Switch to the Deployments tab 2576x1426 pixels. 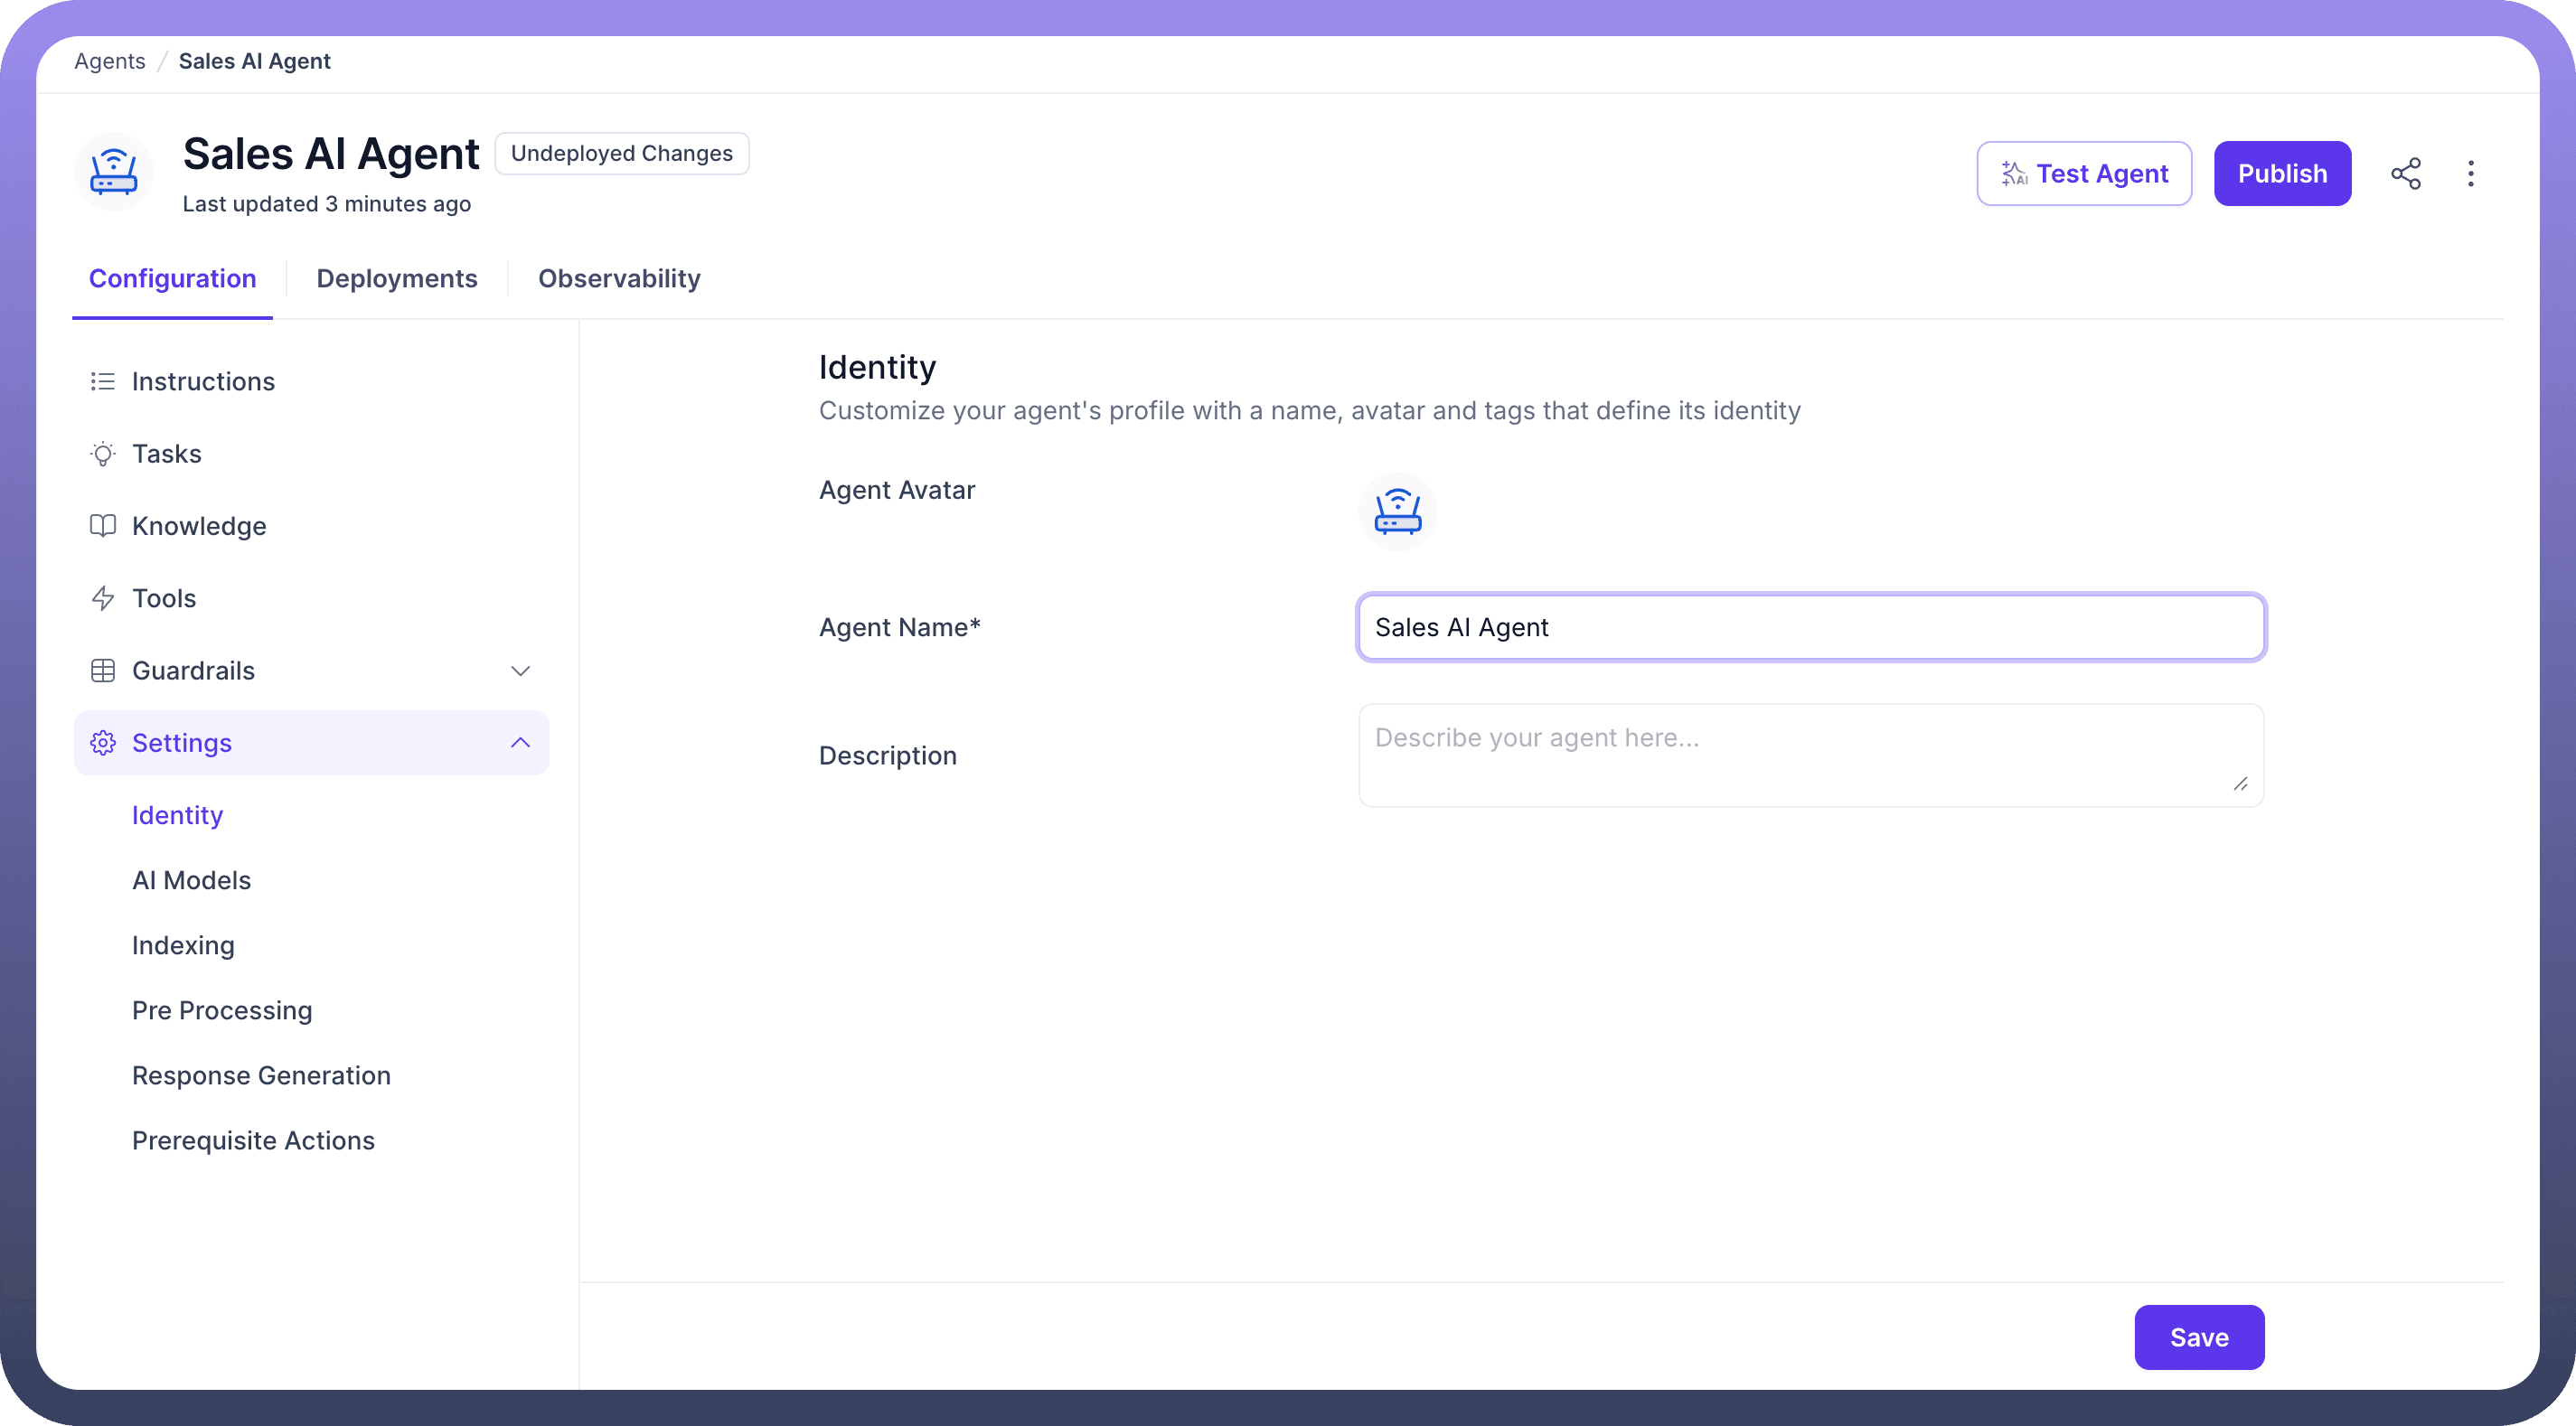click(x=396, y=278)
